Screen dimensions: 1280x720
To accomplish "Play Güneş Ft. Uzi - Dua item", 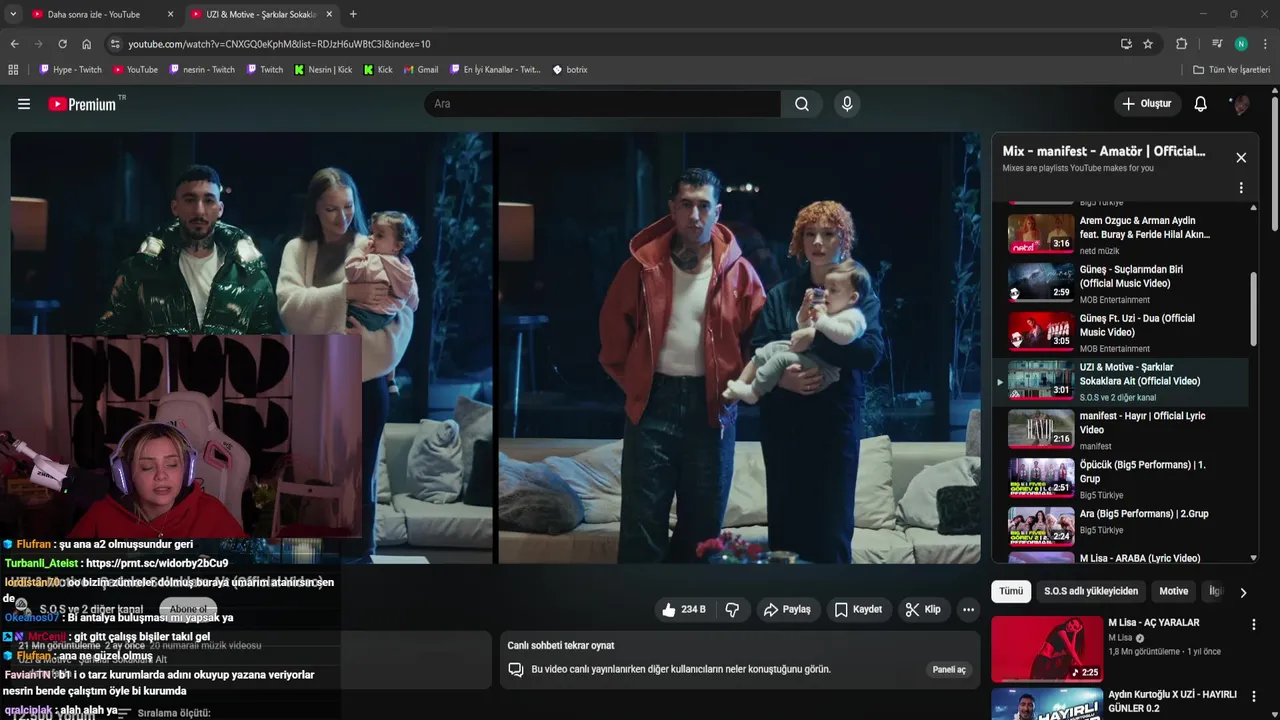I will tap(1120, 333).
